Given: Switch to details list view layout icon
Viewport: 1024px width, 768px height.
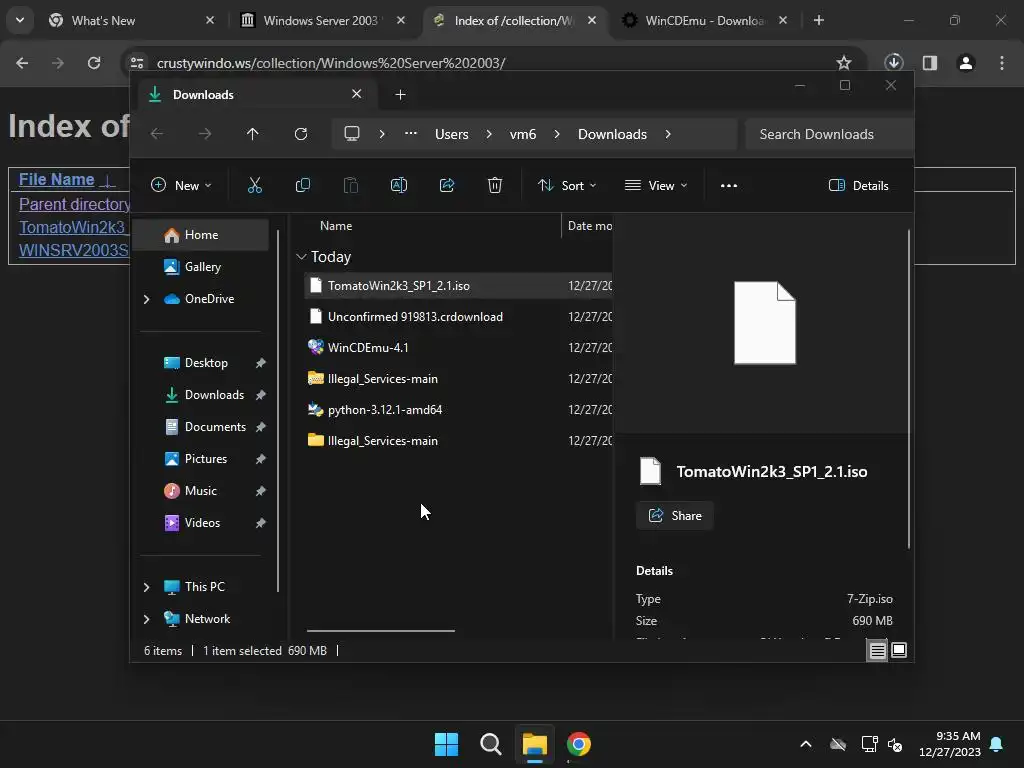Looking at the screenshot, I should click(877, 650).
